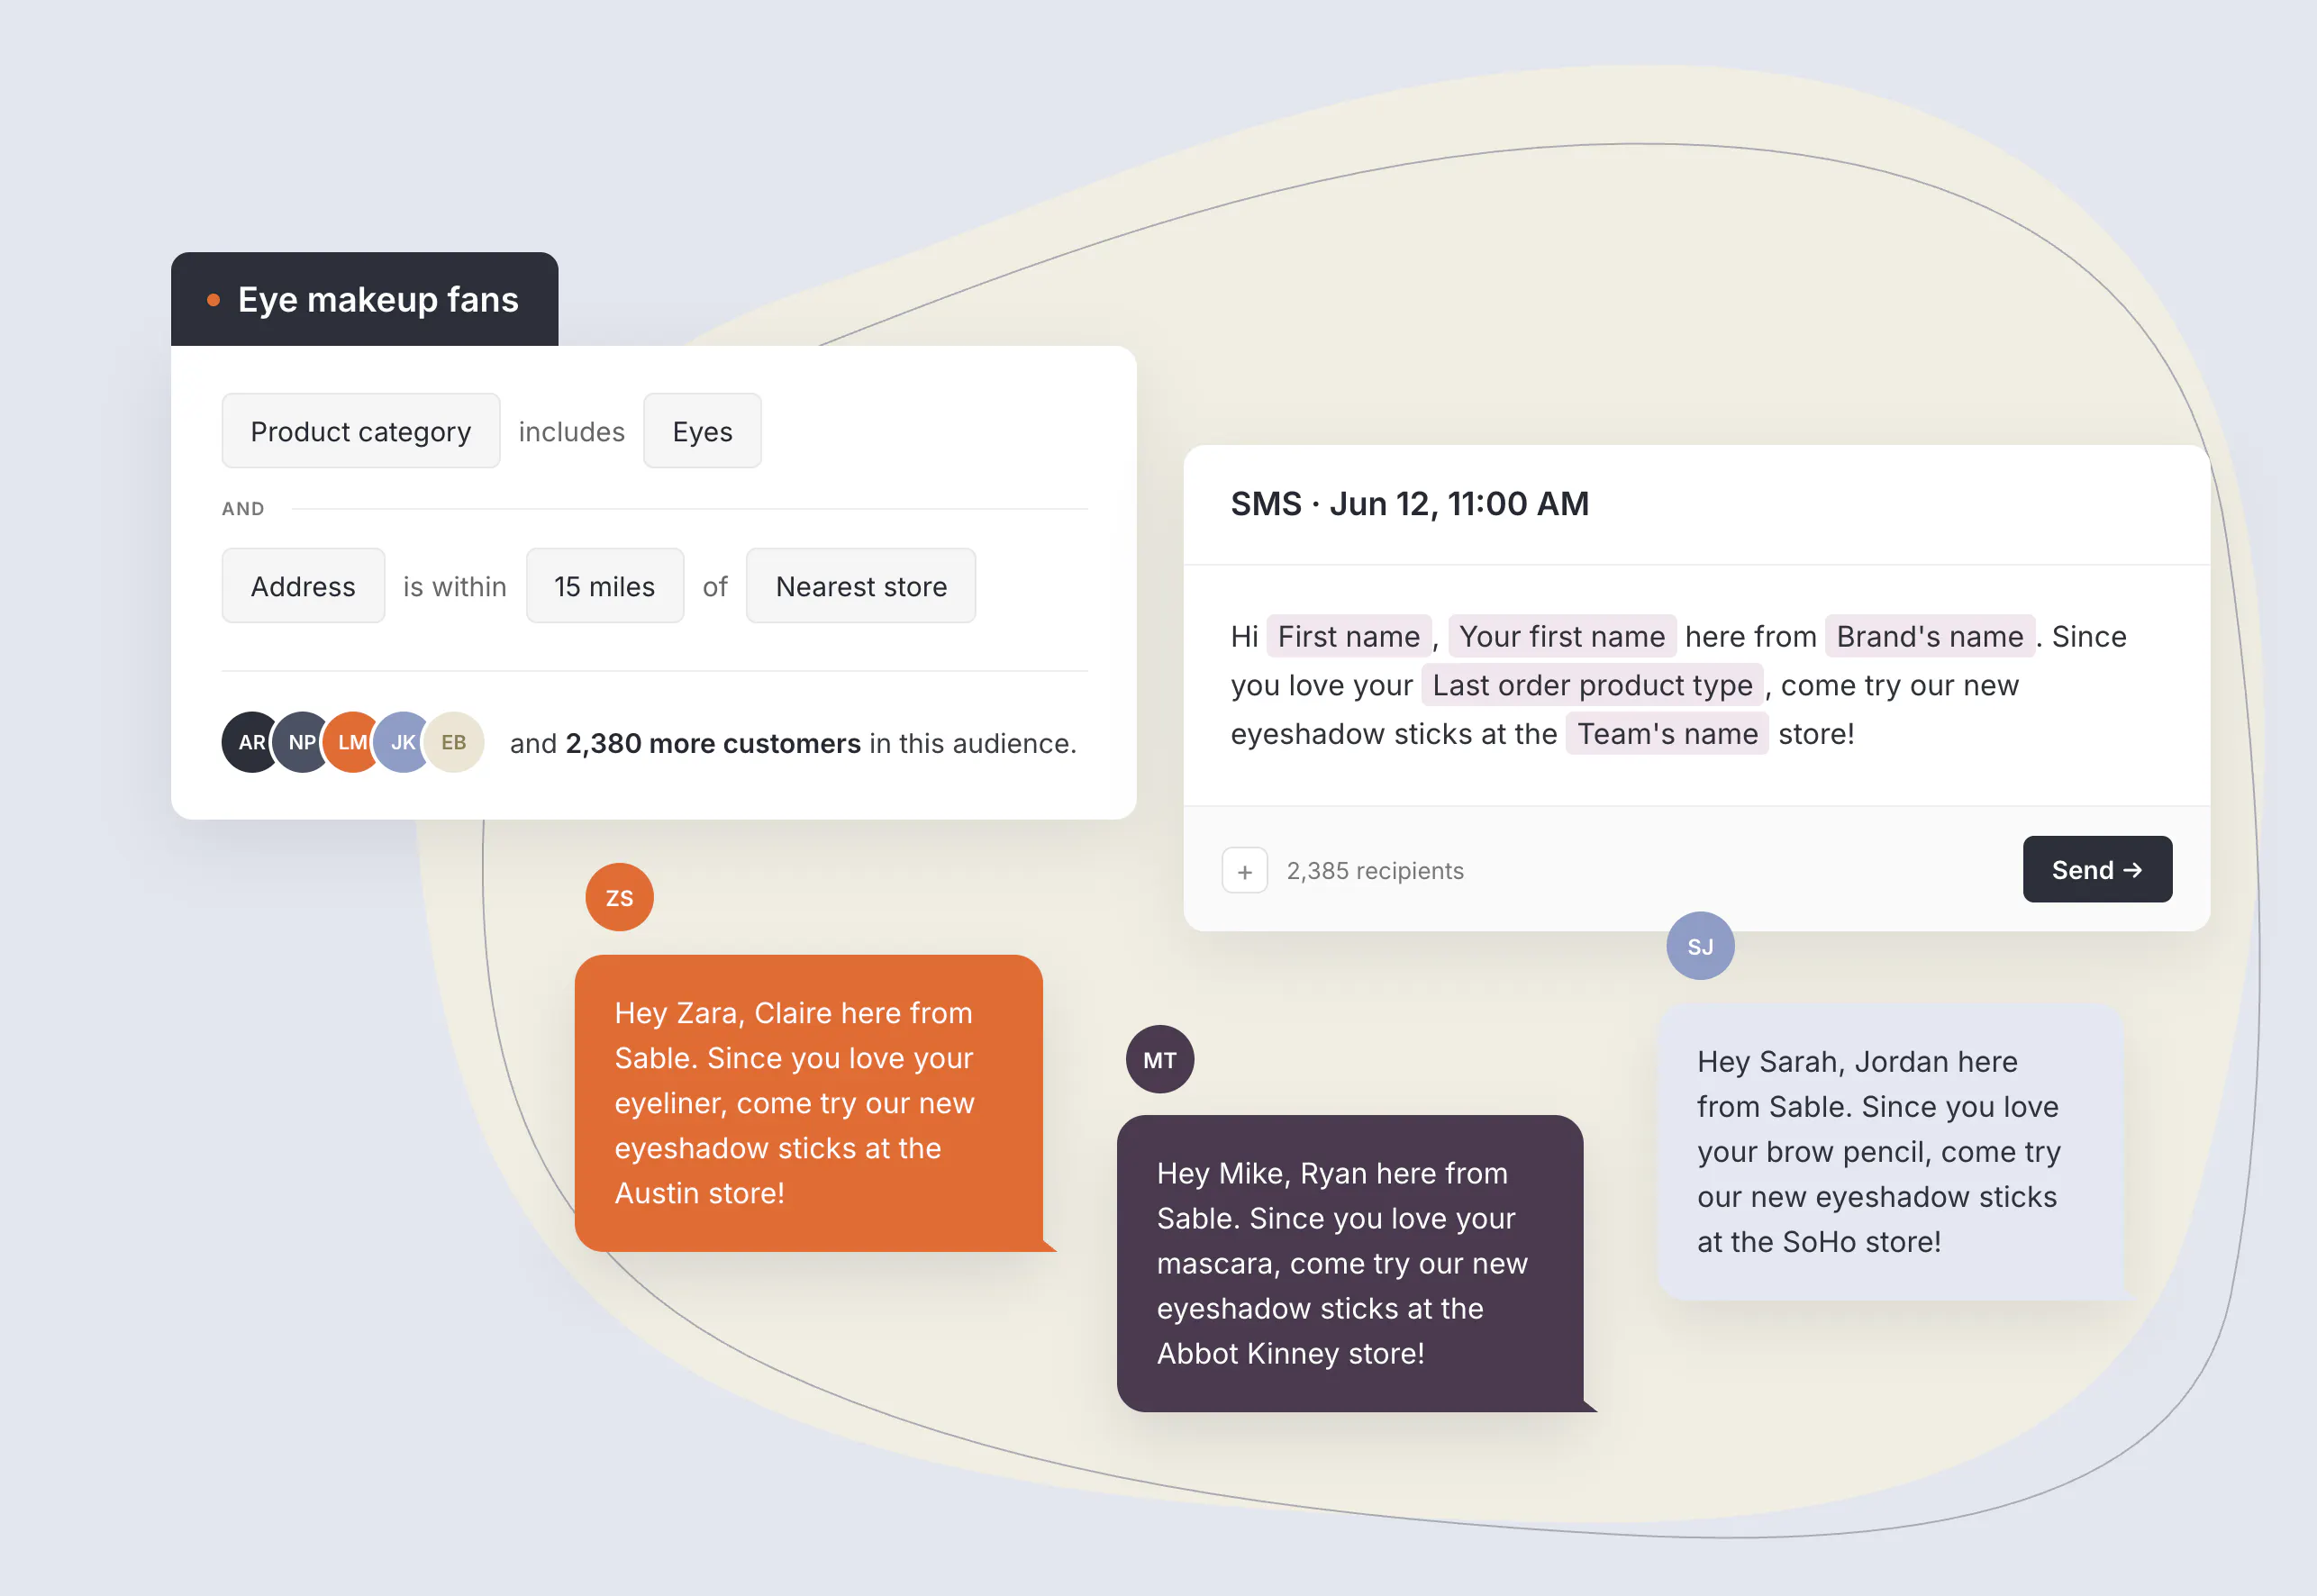Open the SoHo store message bubble
The image size is (2317, 1596).
[1892, 1152]
